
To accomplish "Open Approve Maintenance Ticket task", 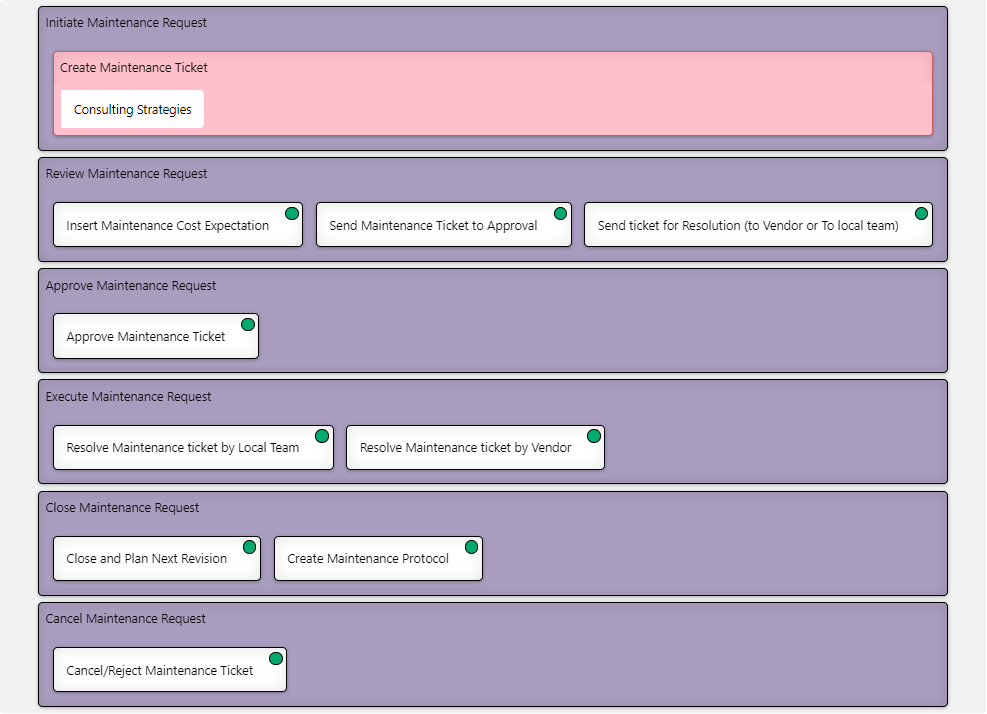I will pos(146,337).
